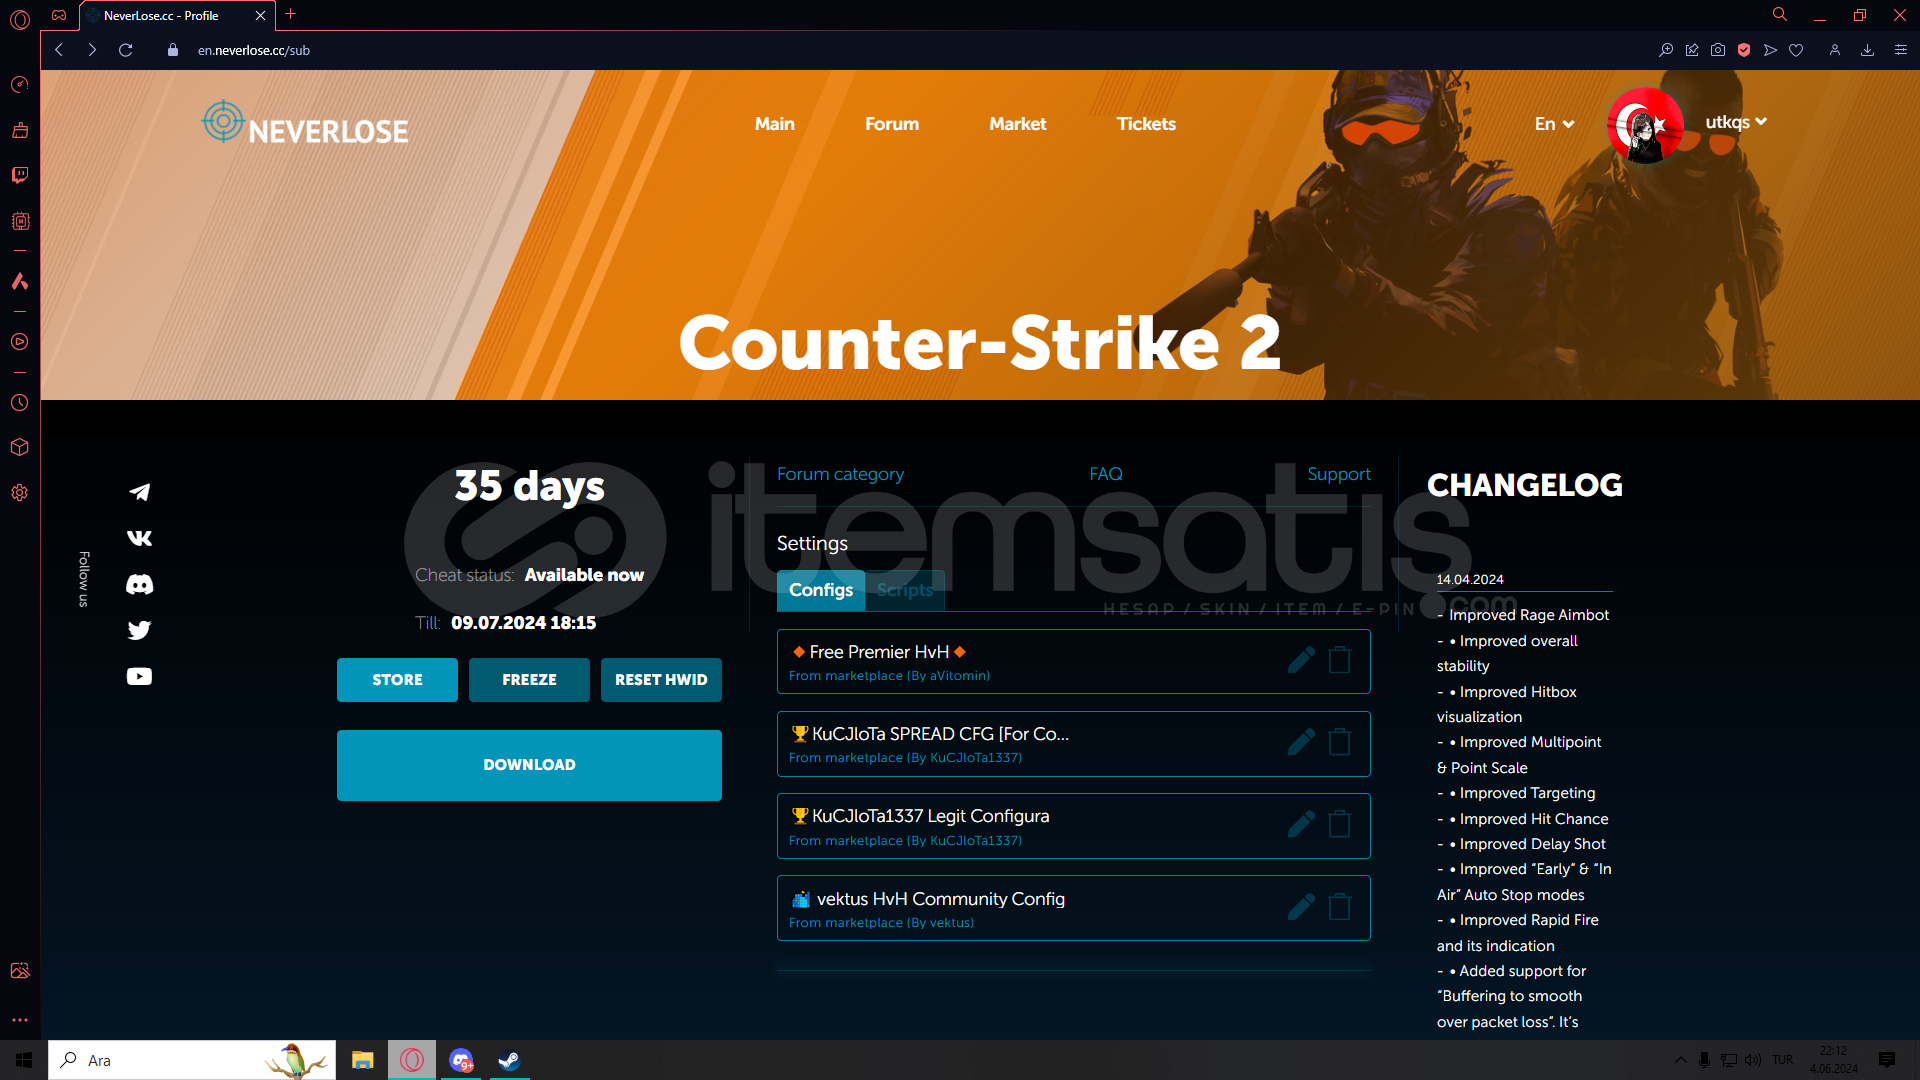
Task: Open Discord from taskbar
Action: point(460,1060)
